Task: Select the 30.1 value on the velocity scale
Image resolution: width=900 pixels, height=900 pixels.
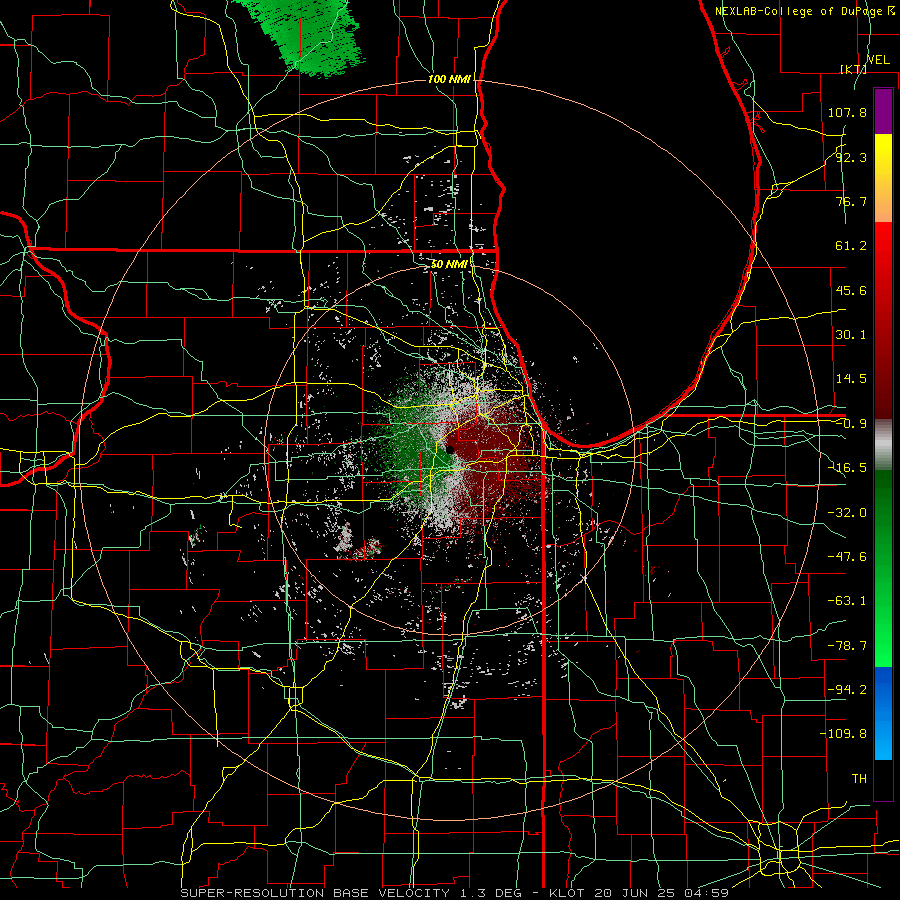Action: click(x=851, y=335)
